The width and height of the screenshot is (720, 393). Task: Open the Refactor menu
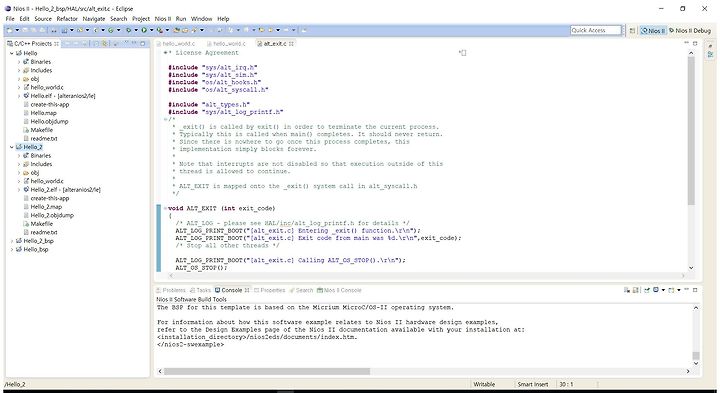tap(67, 19)
